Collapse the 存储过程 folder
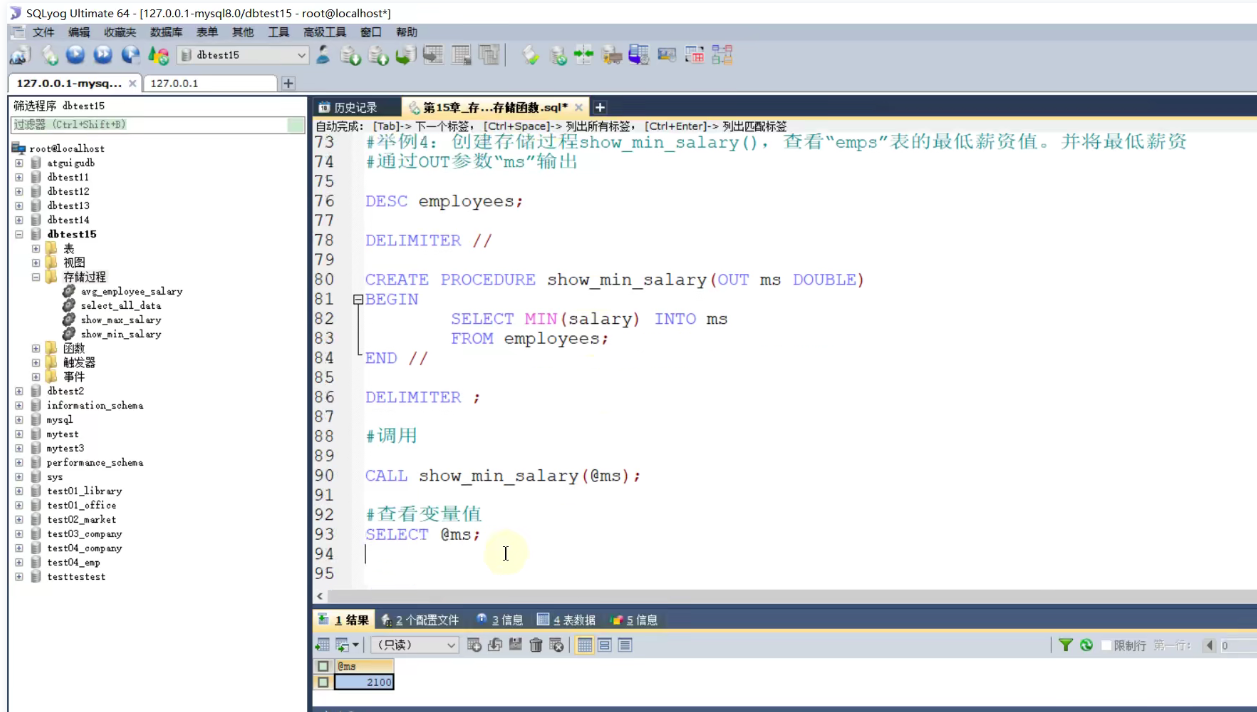The height and width of the screenshot is (712, 1257). click(x=36, y=277)
